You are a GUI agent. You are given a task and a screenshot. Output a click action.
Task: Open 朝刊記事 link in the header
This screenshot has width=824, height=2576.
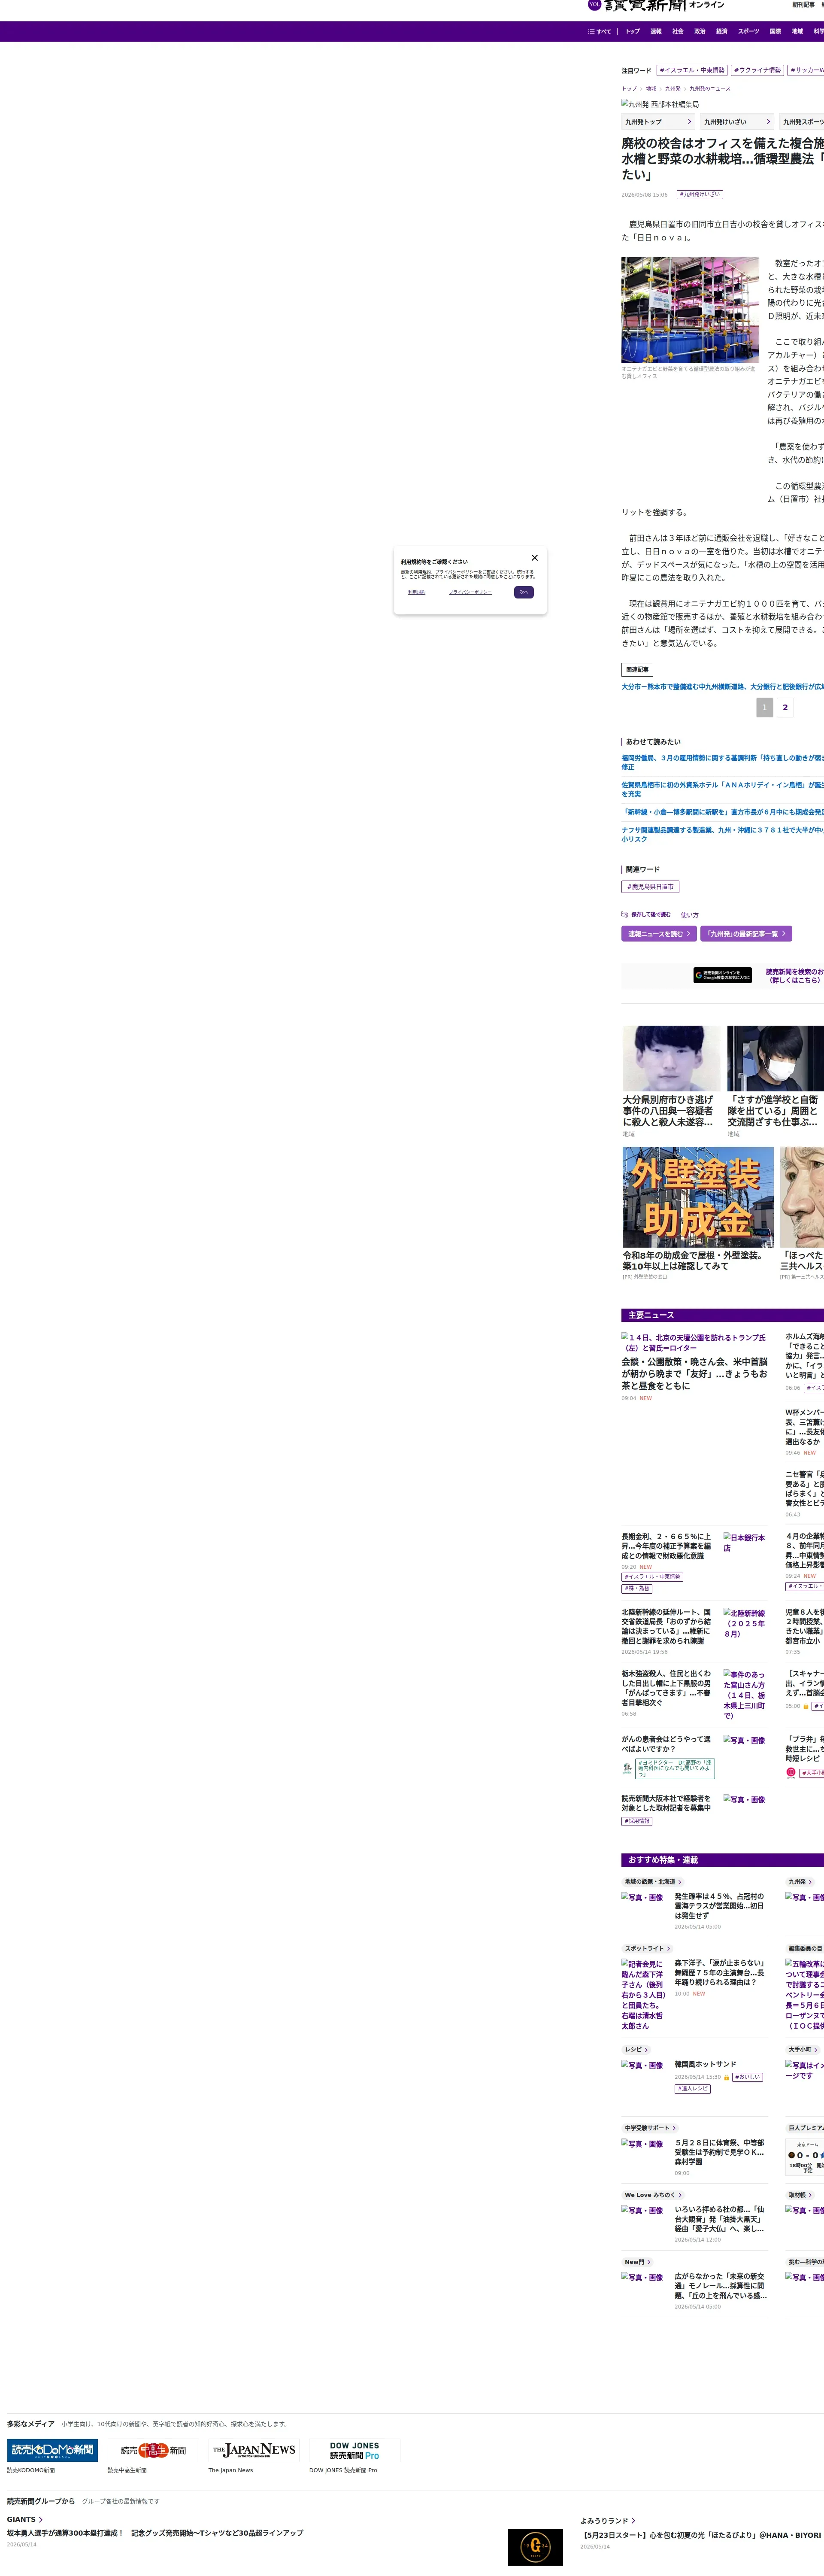[803, 5]
